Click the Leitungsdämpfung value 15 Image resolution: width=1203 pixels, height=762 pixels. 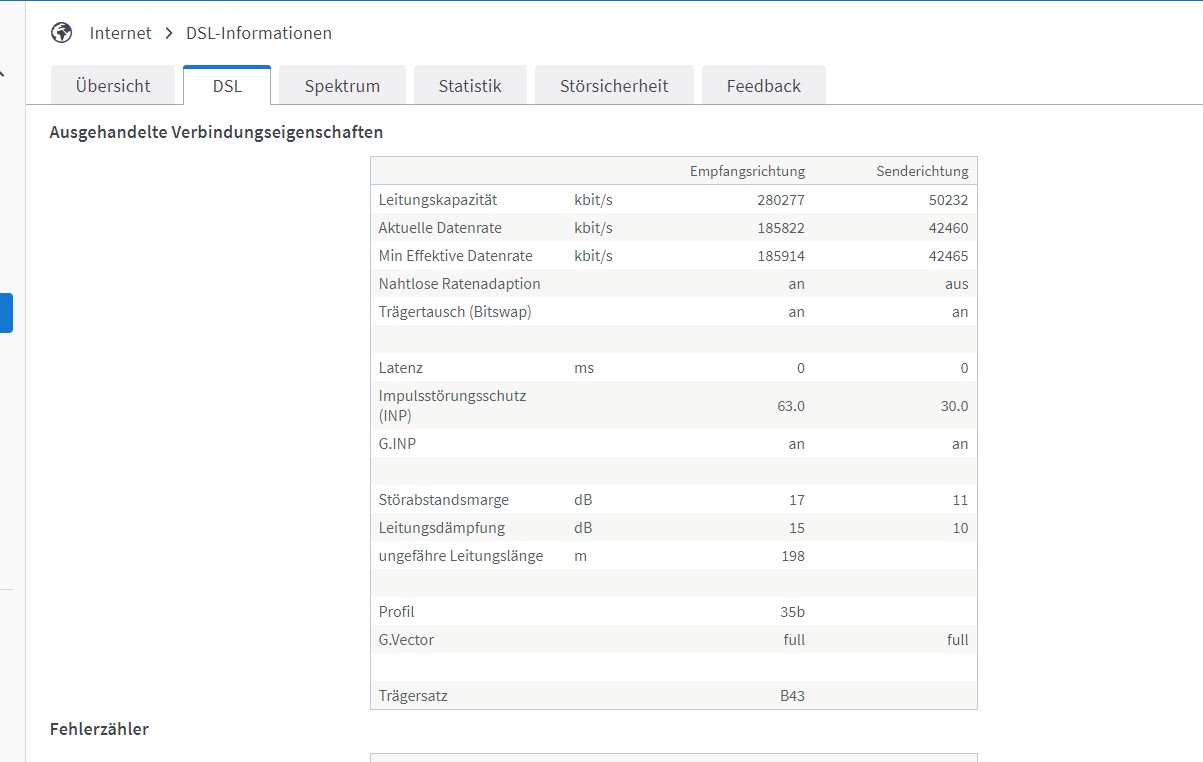tap(796, 528)
